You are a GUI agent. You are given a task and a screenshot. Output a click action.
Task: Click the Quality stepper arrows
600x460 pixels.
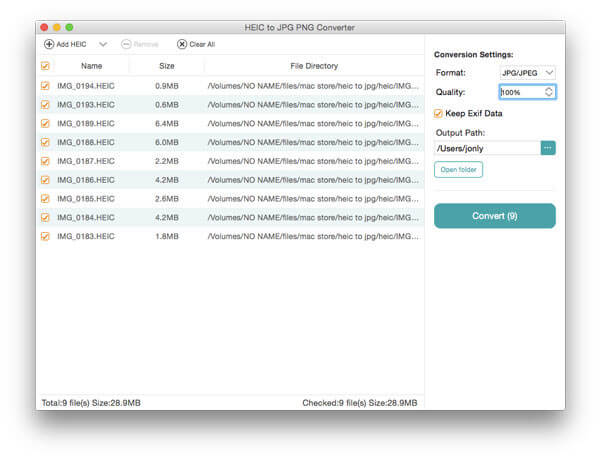[x=549, y=92]
